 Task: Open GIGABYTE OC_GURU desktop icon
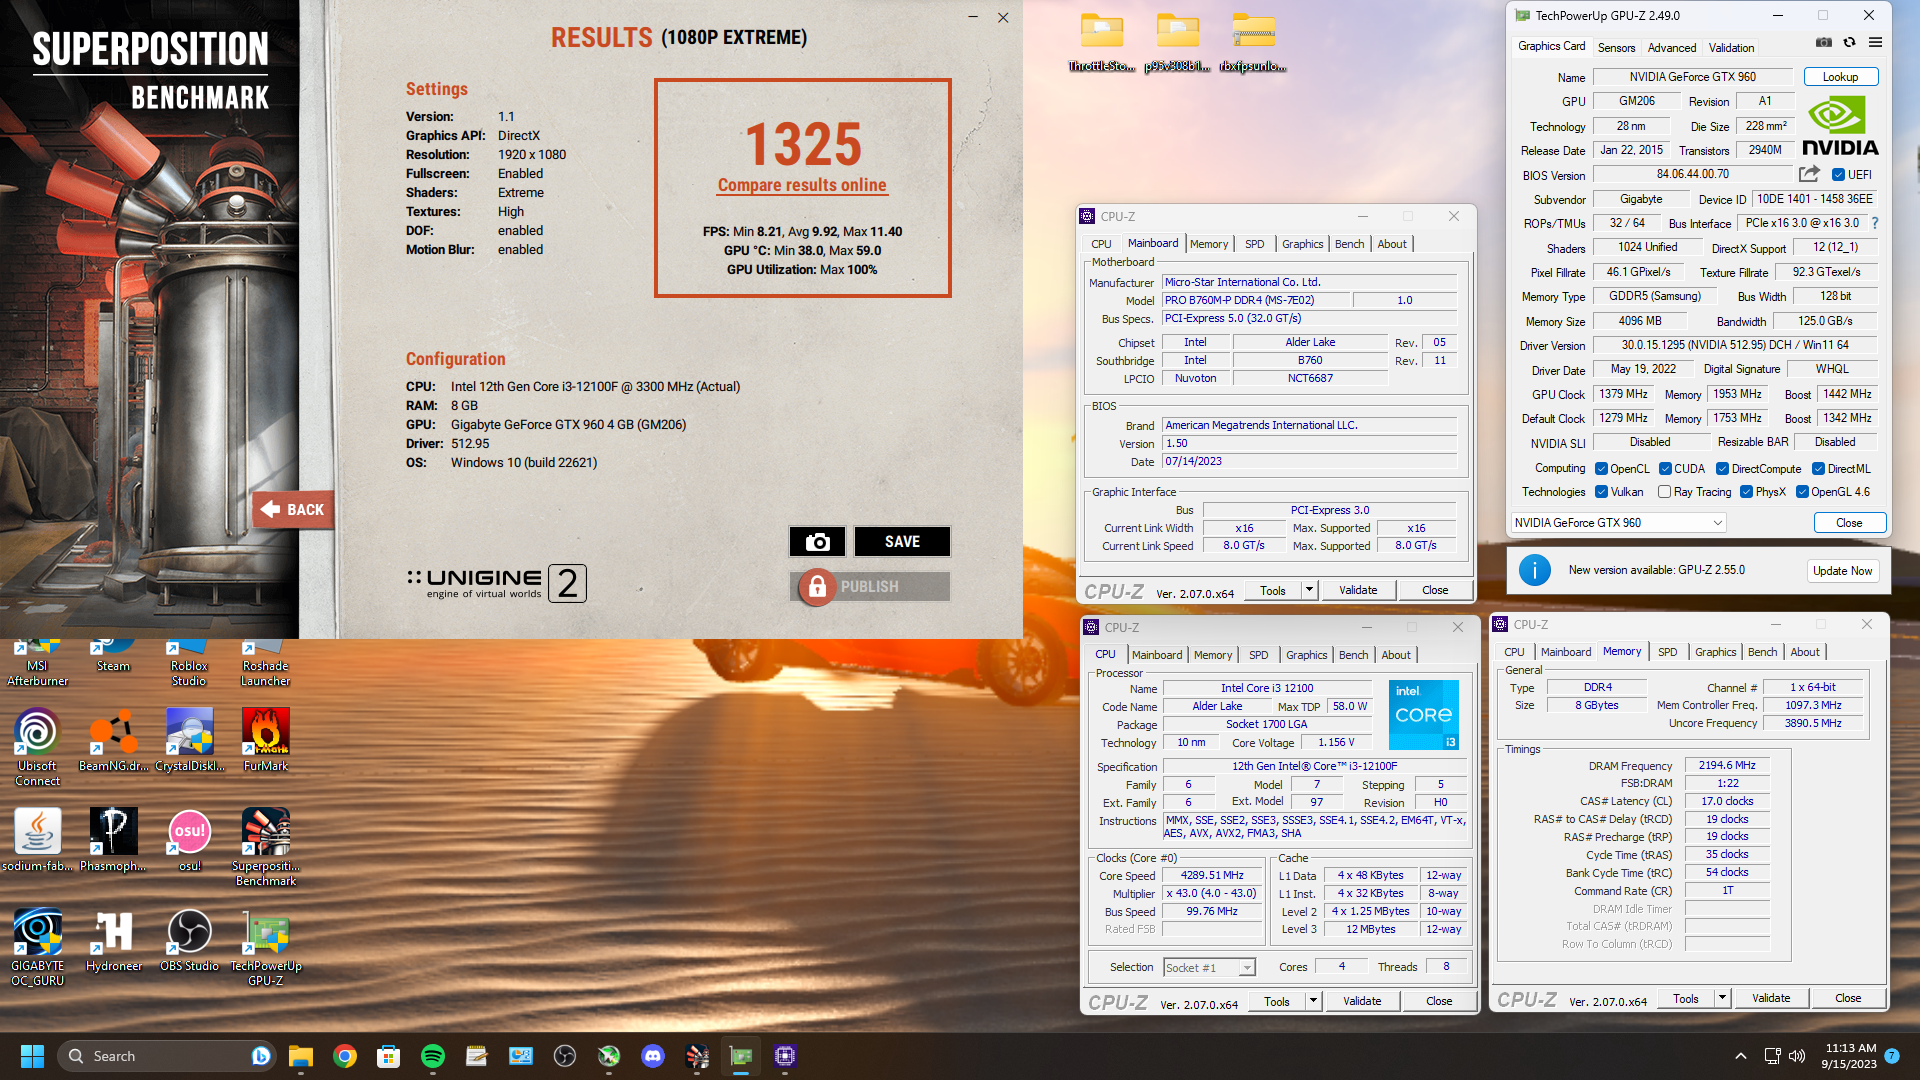pos(37,946)
